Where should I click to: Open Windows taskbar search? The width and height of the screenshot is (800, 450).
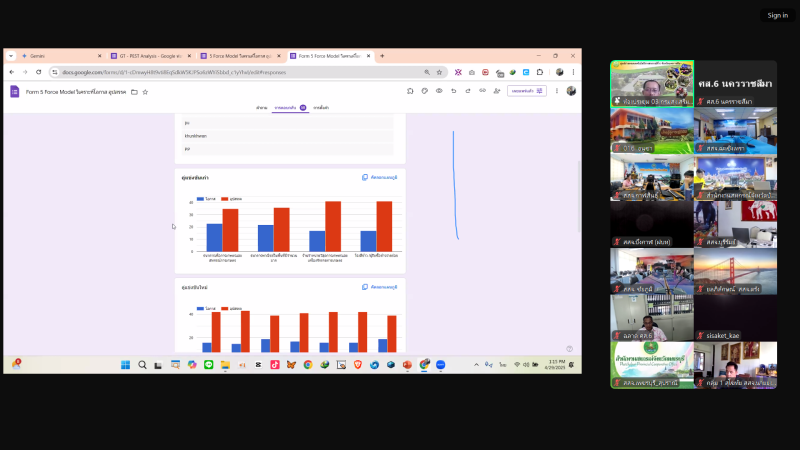pos(142,365)
